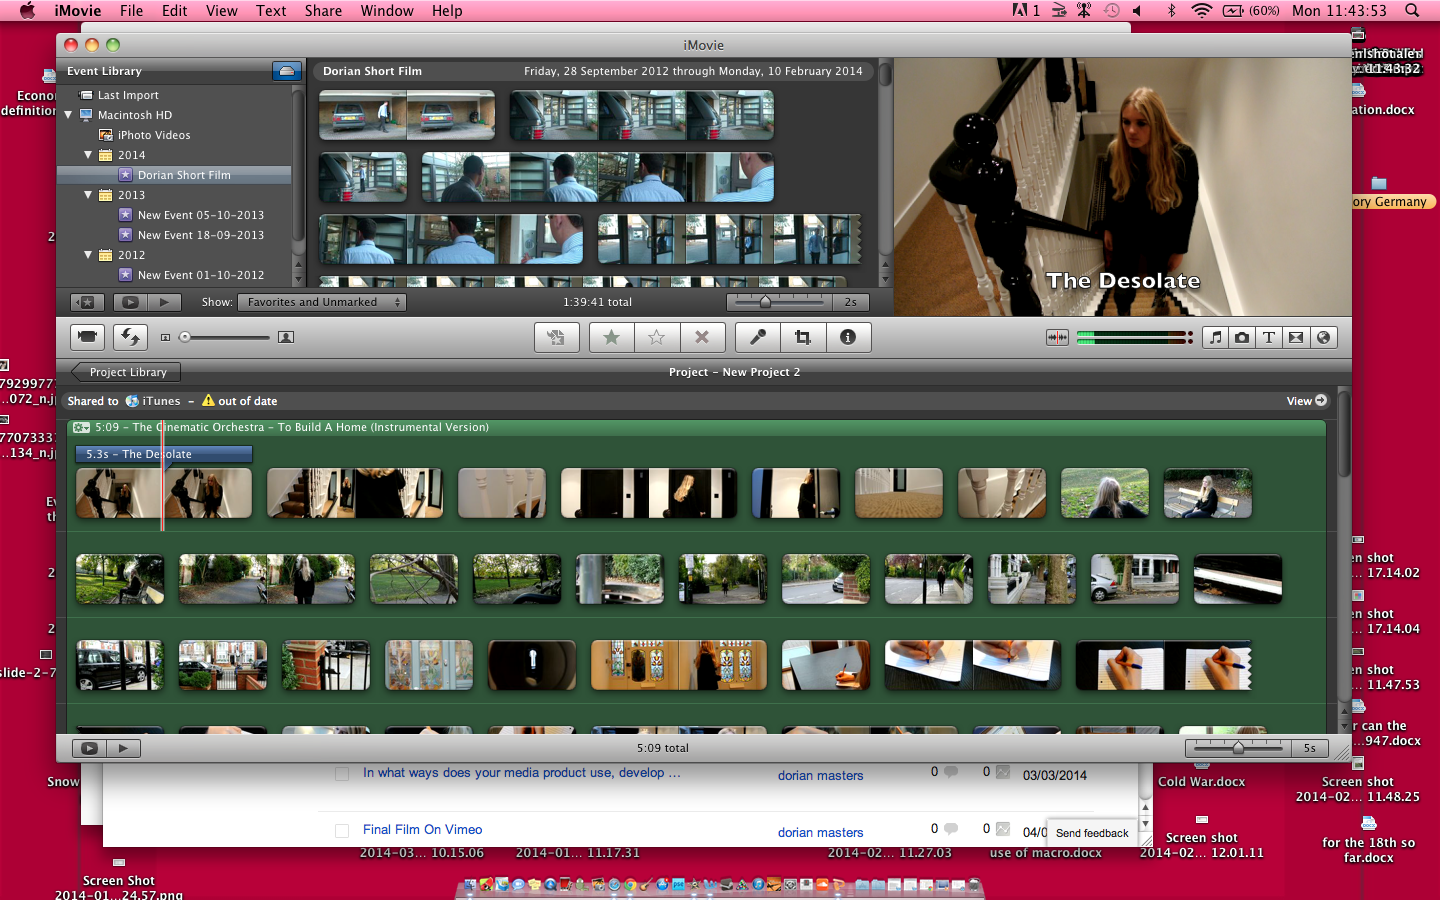
Task: Group events by disk icon
Action: (286, 71)
